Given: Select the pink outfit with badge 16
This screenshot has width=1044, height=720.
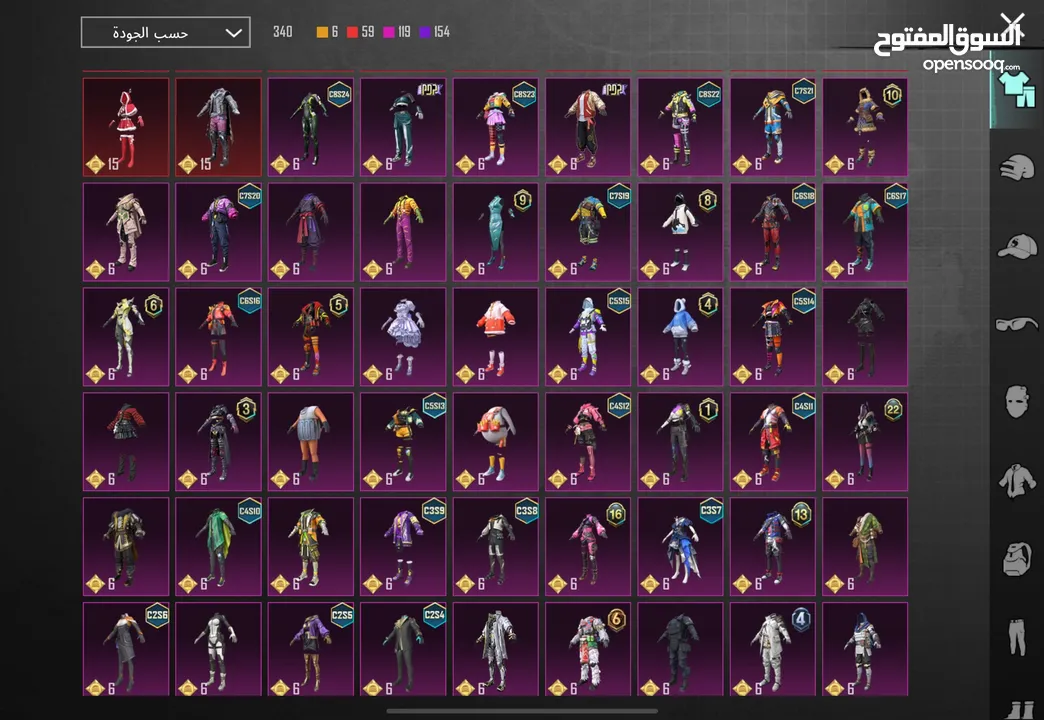Looking at the screenshot, I should (x=588, y=546).
